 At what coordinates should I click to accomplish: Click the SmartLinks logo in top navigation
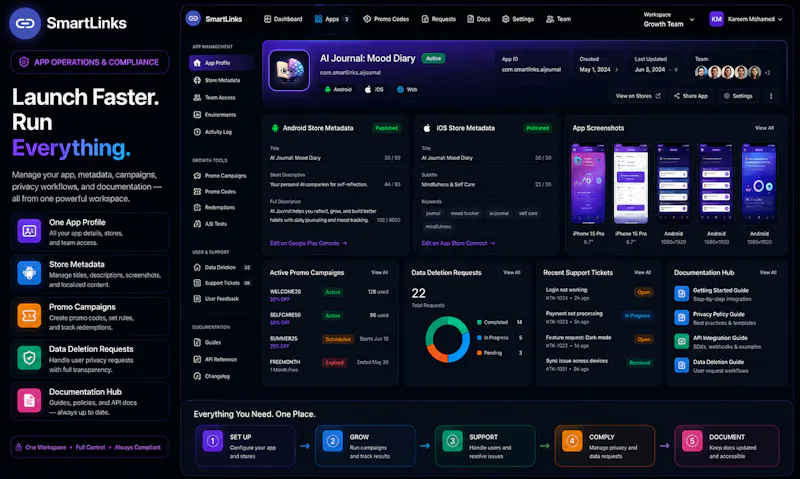pos(193,19)
